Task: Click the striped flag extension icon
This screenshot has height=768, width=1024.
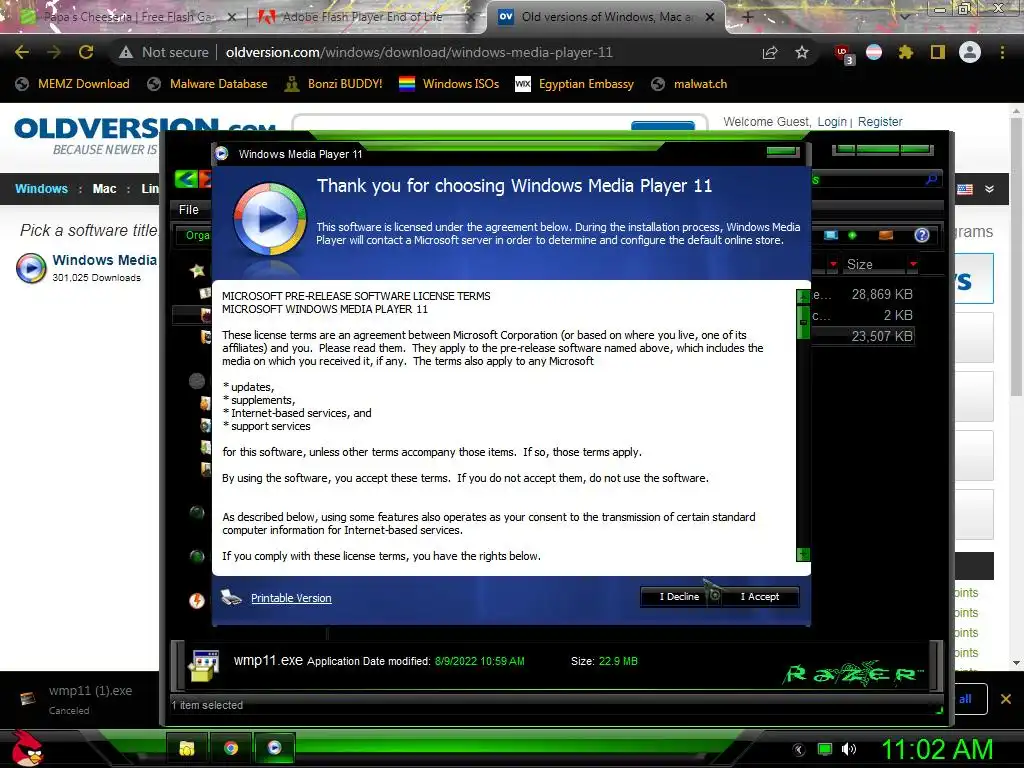Action: click(x=874, y=52)
